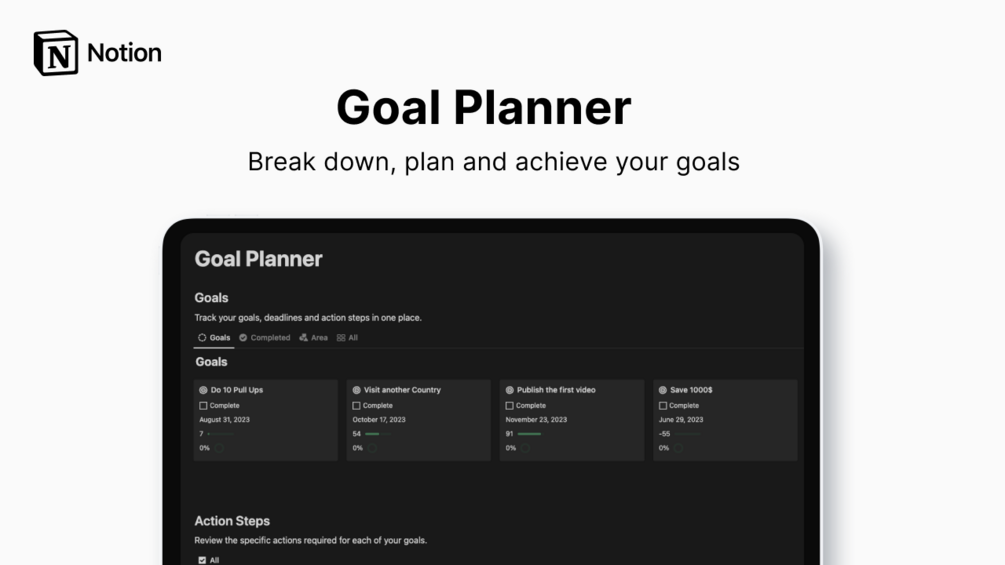Tick the Complete checkbox on Save 1000$
The width and height of the screenshot is (1005, 565).
663,405
